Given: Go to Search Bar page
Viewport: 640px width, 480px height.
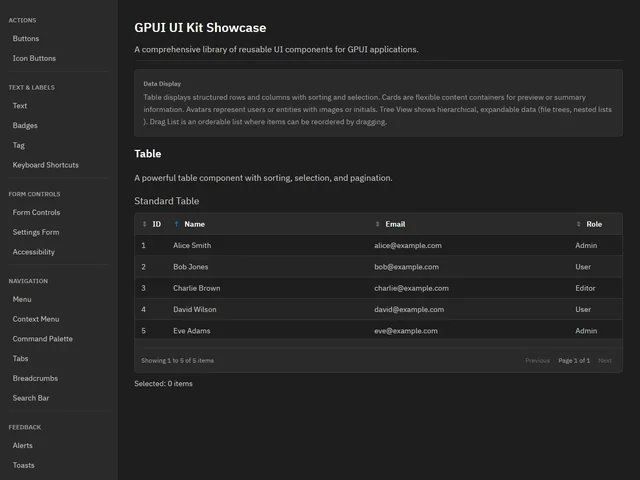Looking at the screenshot, I should click(x=31, y=398).
